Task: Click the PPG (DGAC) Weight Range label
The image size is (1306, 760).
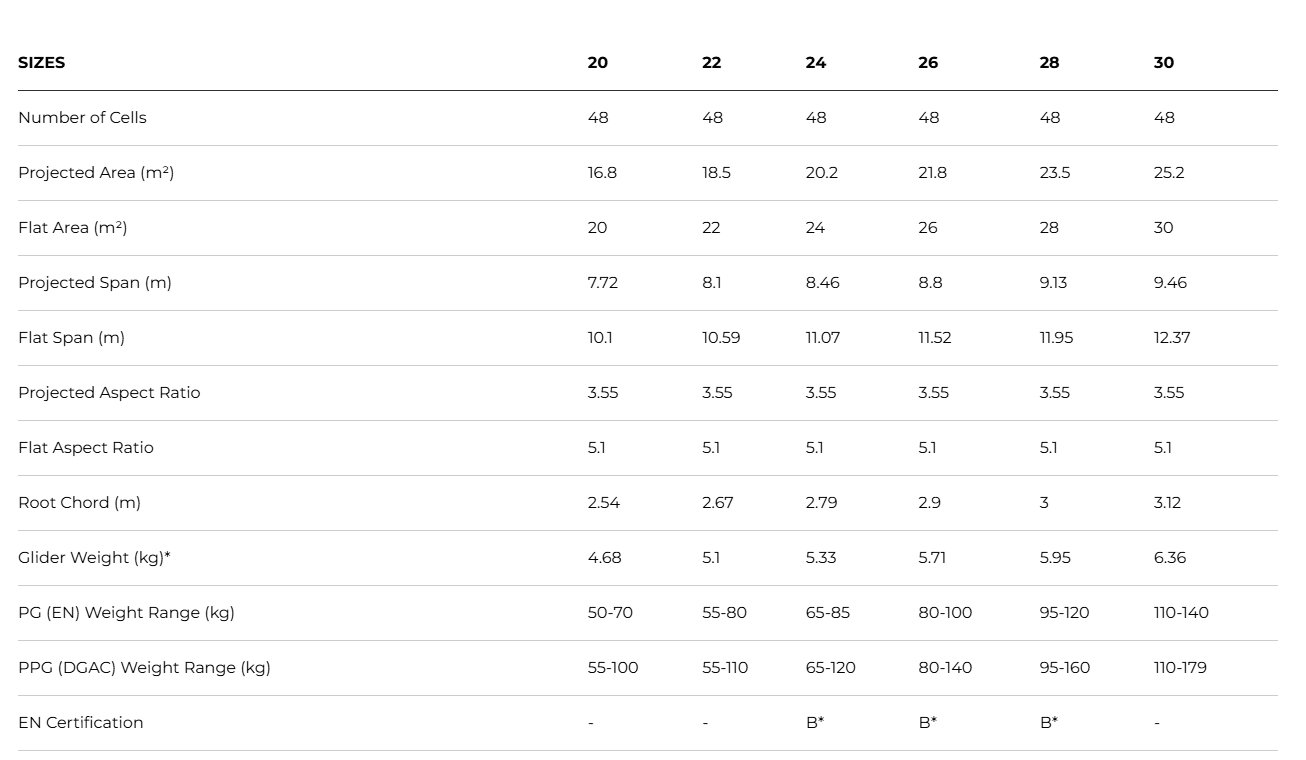Action: point(144,667)
